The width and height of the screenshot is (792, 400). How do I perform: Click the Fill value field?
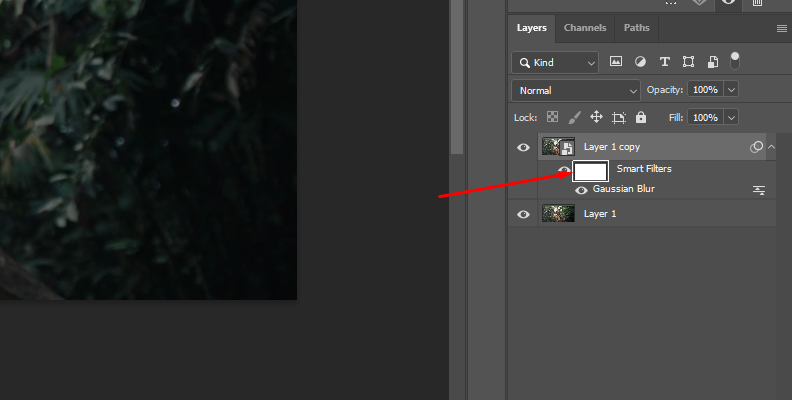pyautogui.click(x=705, y=117)
